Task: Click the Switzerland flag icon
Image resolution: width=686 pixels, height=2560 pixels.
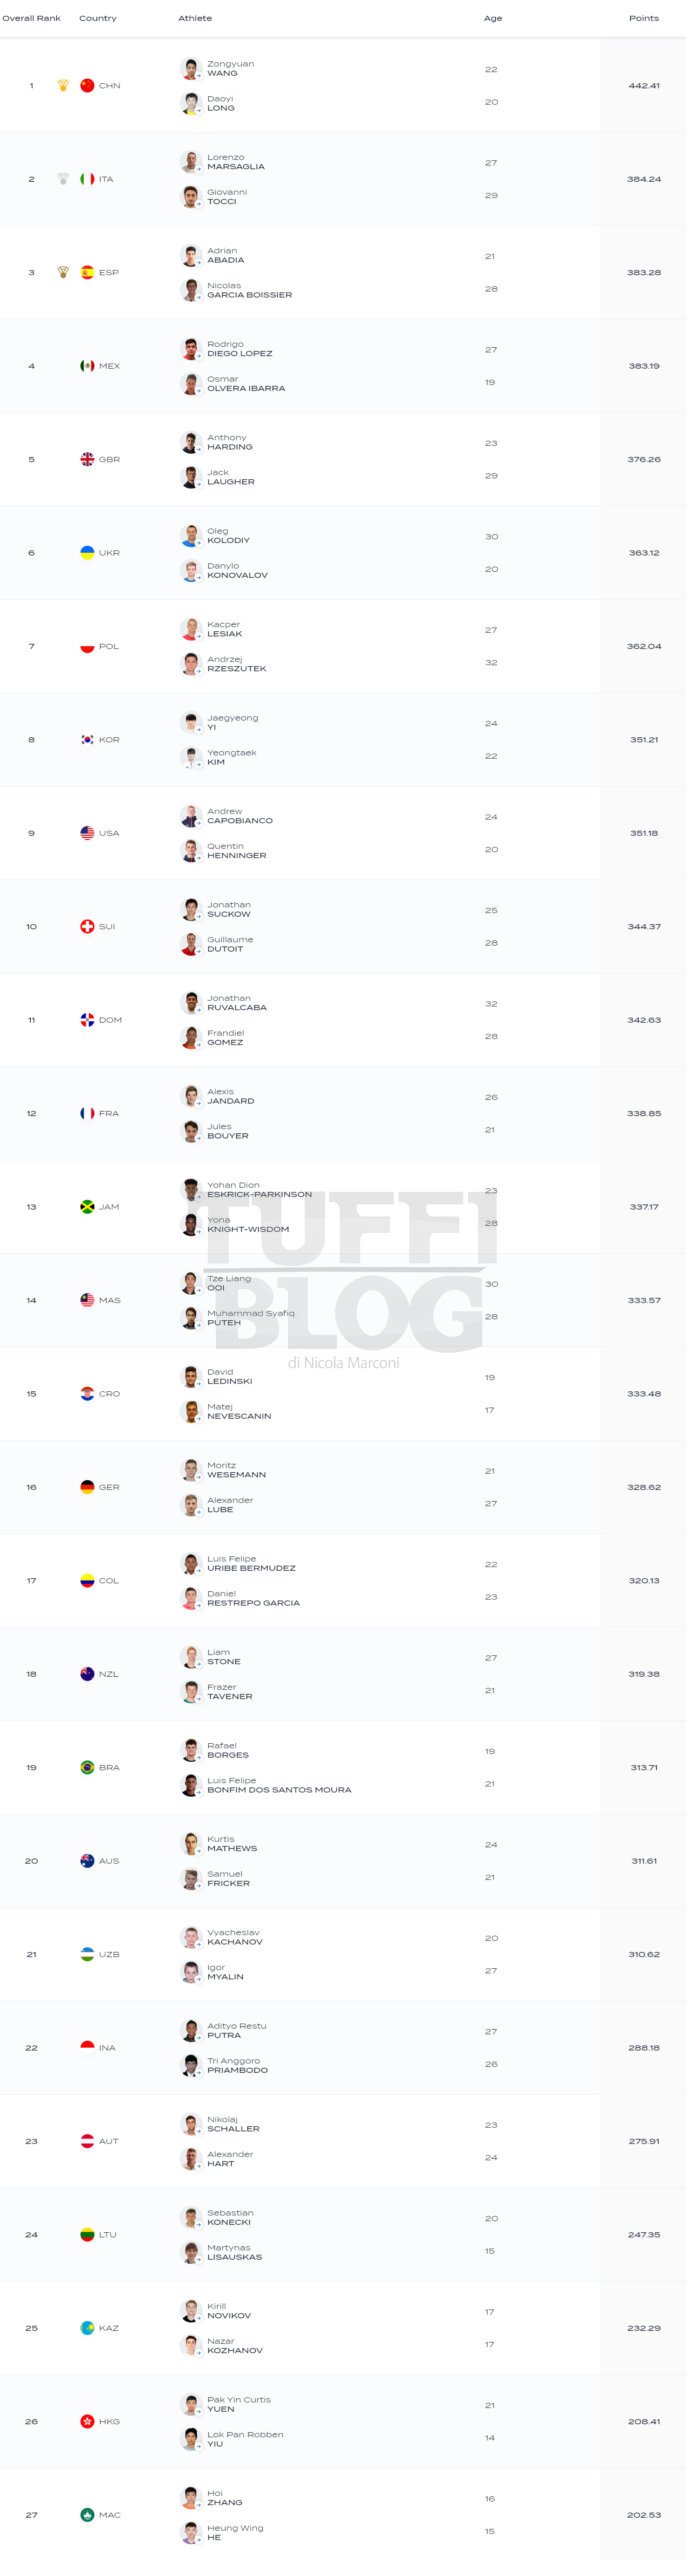Action: click(87, 926)
